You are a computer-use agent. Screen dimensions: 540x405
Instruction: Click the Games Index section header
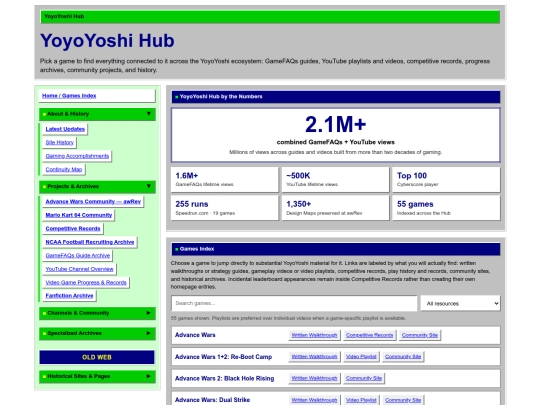point(336,249)
